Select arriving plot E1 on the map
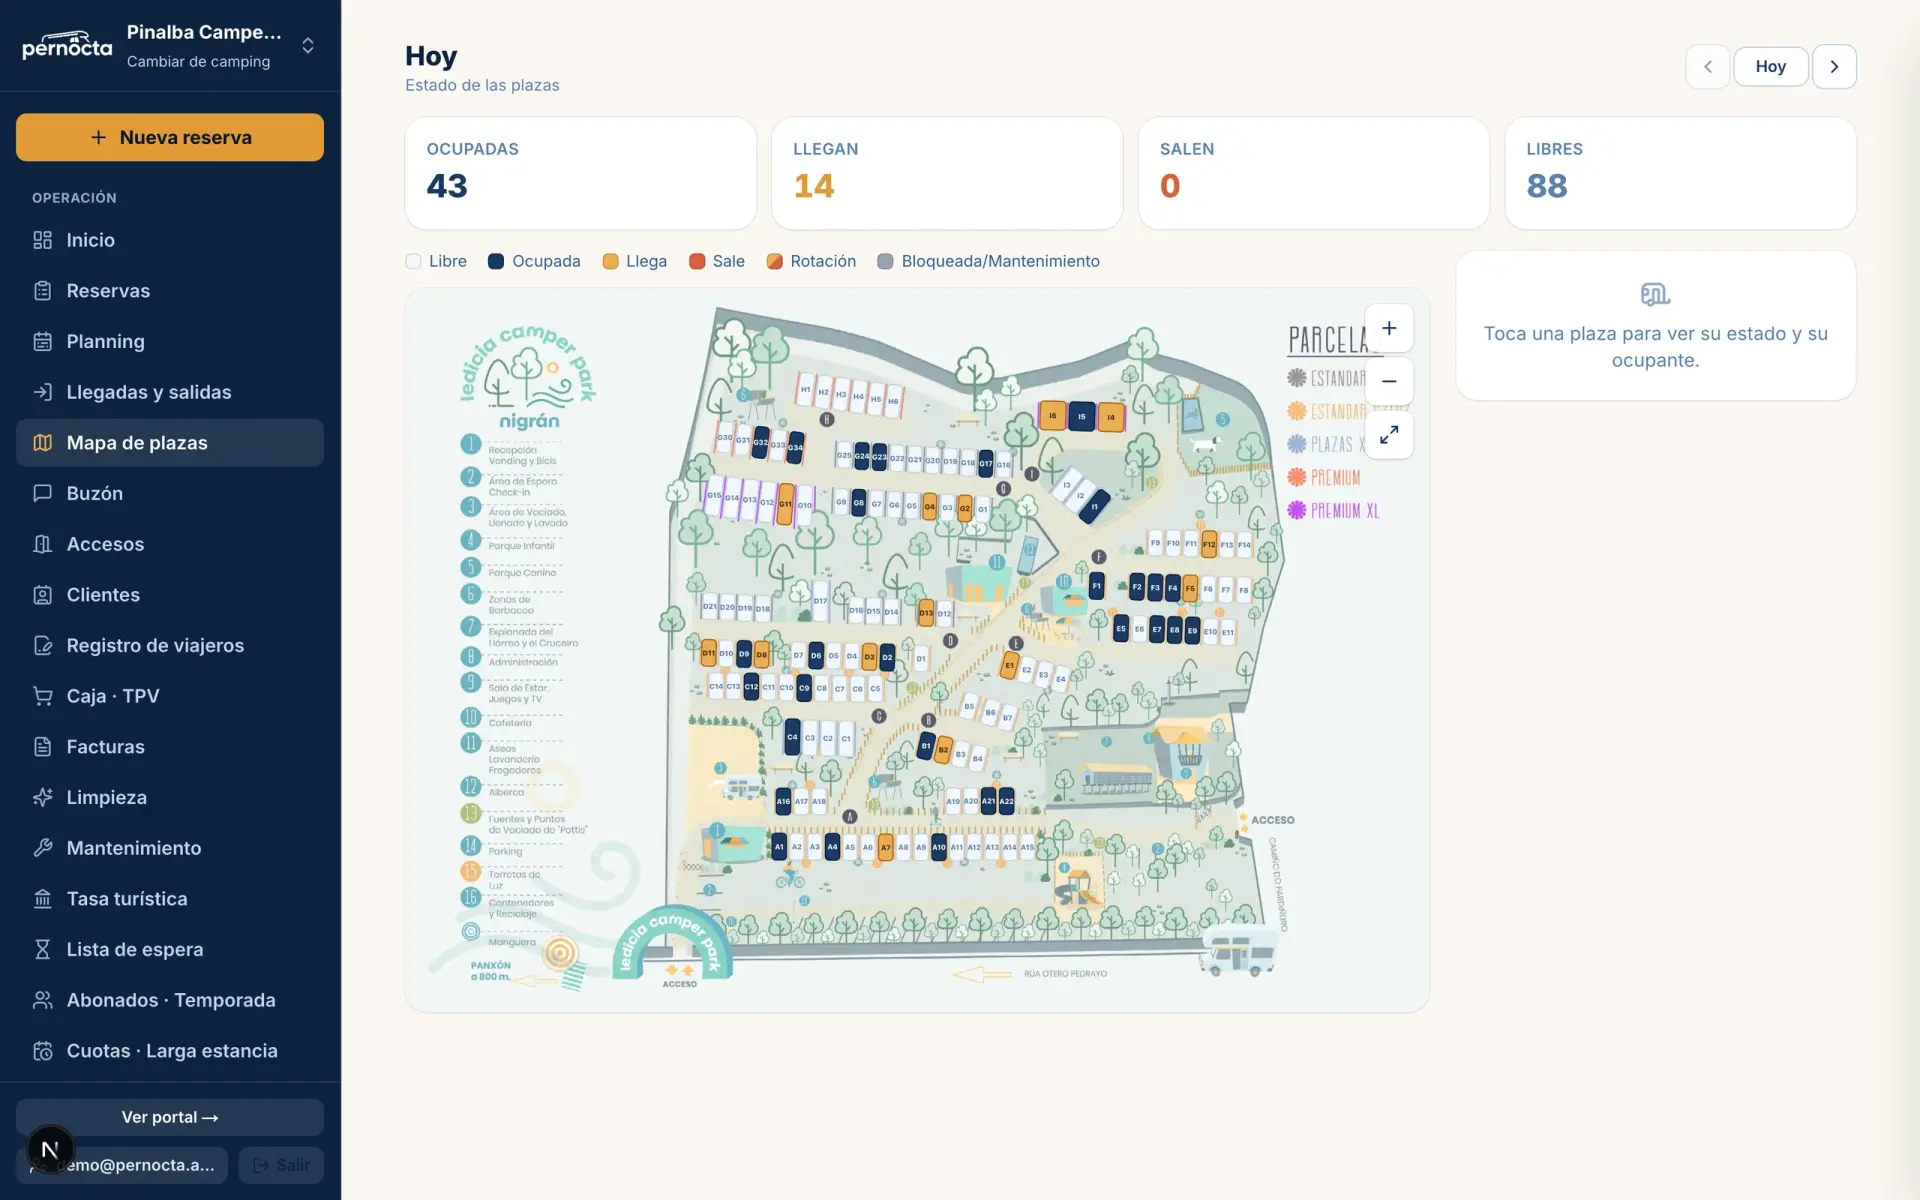 click(x=1009, y=665)
